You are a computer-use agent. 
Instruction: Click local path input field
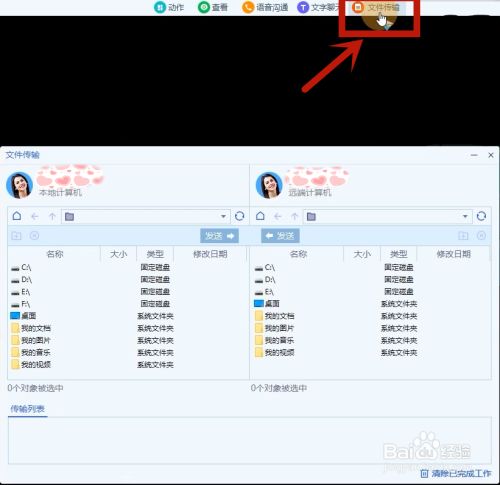click(x=146, y=217)
